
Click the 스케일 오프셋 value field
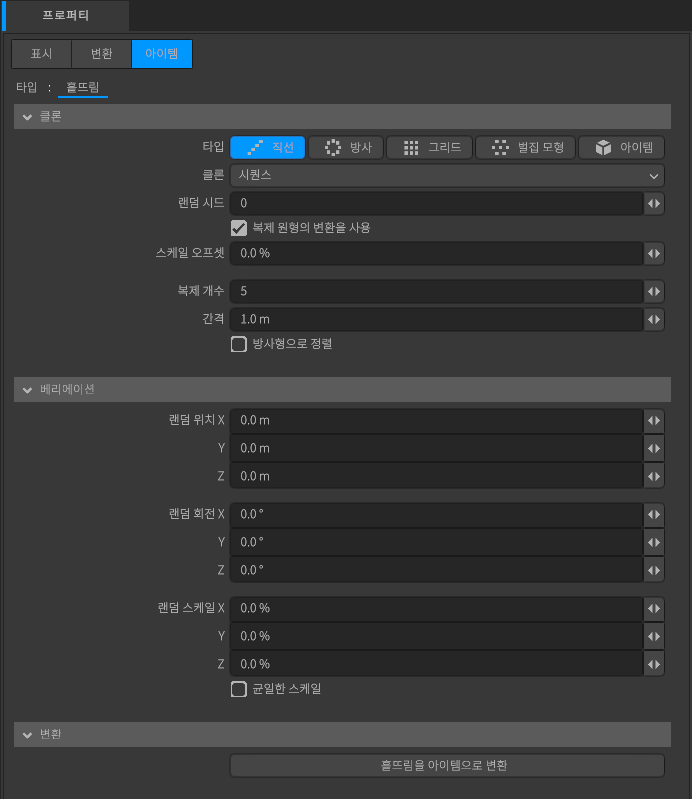[435, 254]
